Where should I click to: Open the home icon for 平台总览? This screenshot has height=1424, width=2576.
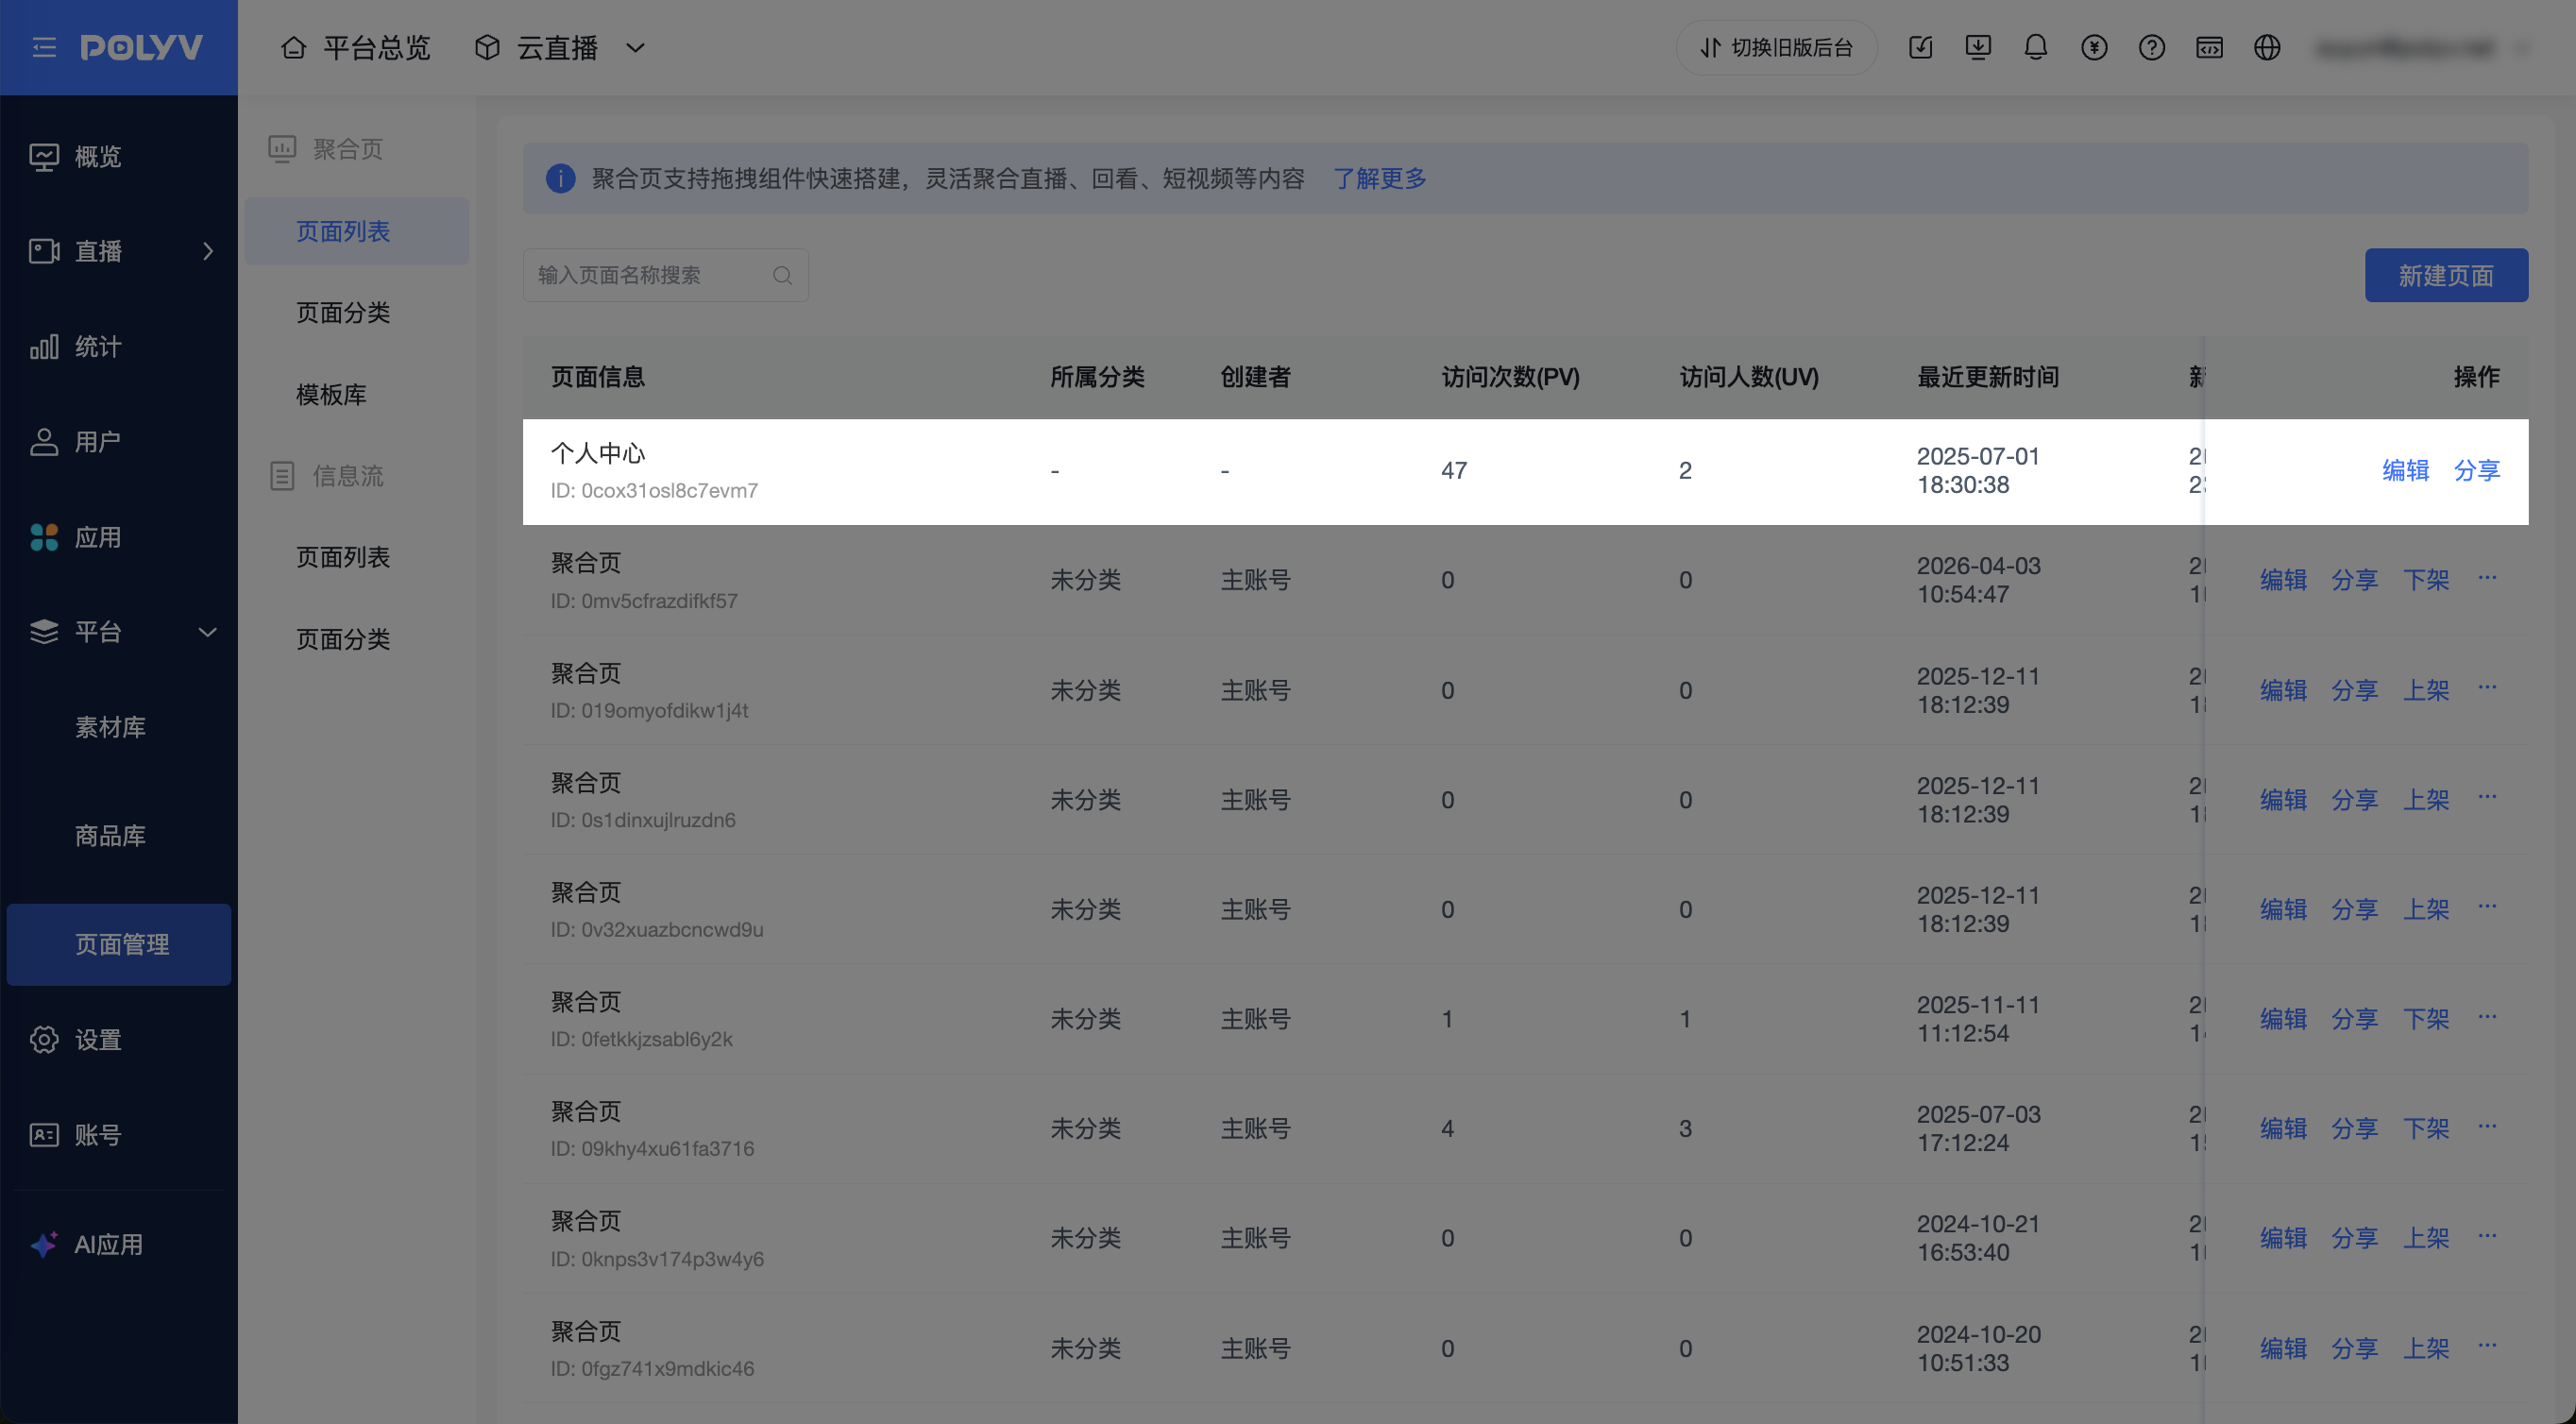tap(293, 47)
